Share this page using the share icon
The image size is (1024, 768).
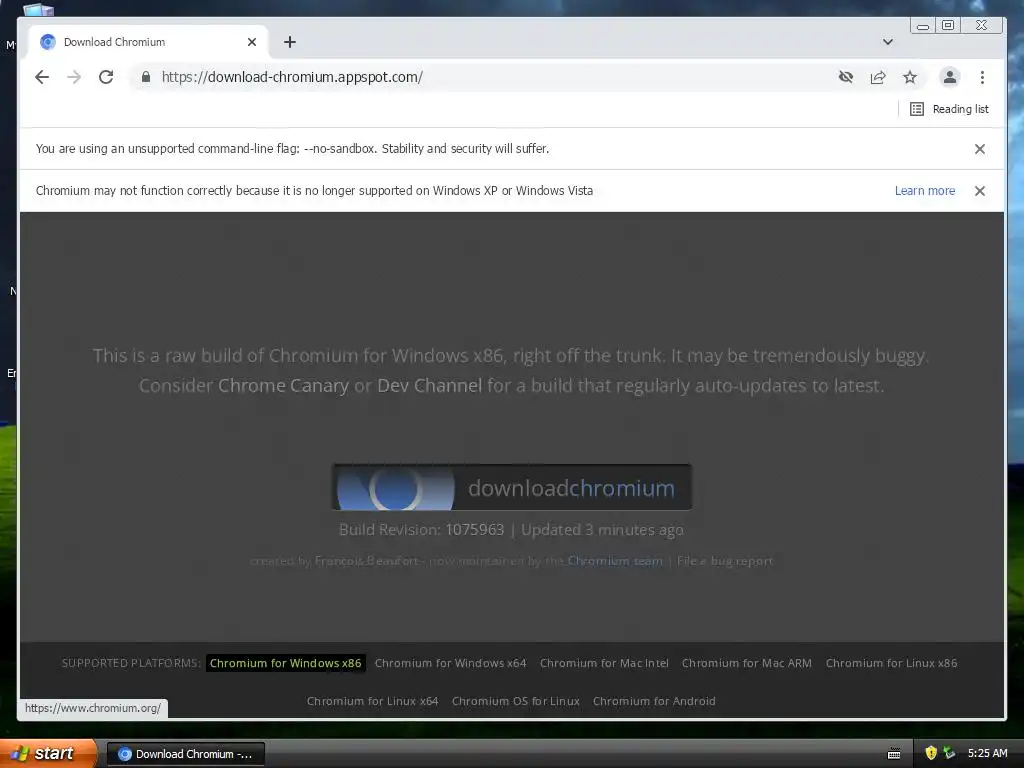[878, 77]
